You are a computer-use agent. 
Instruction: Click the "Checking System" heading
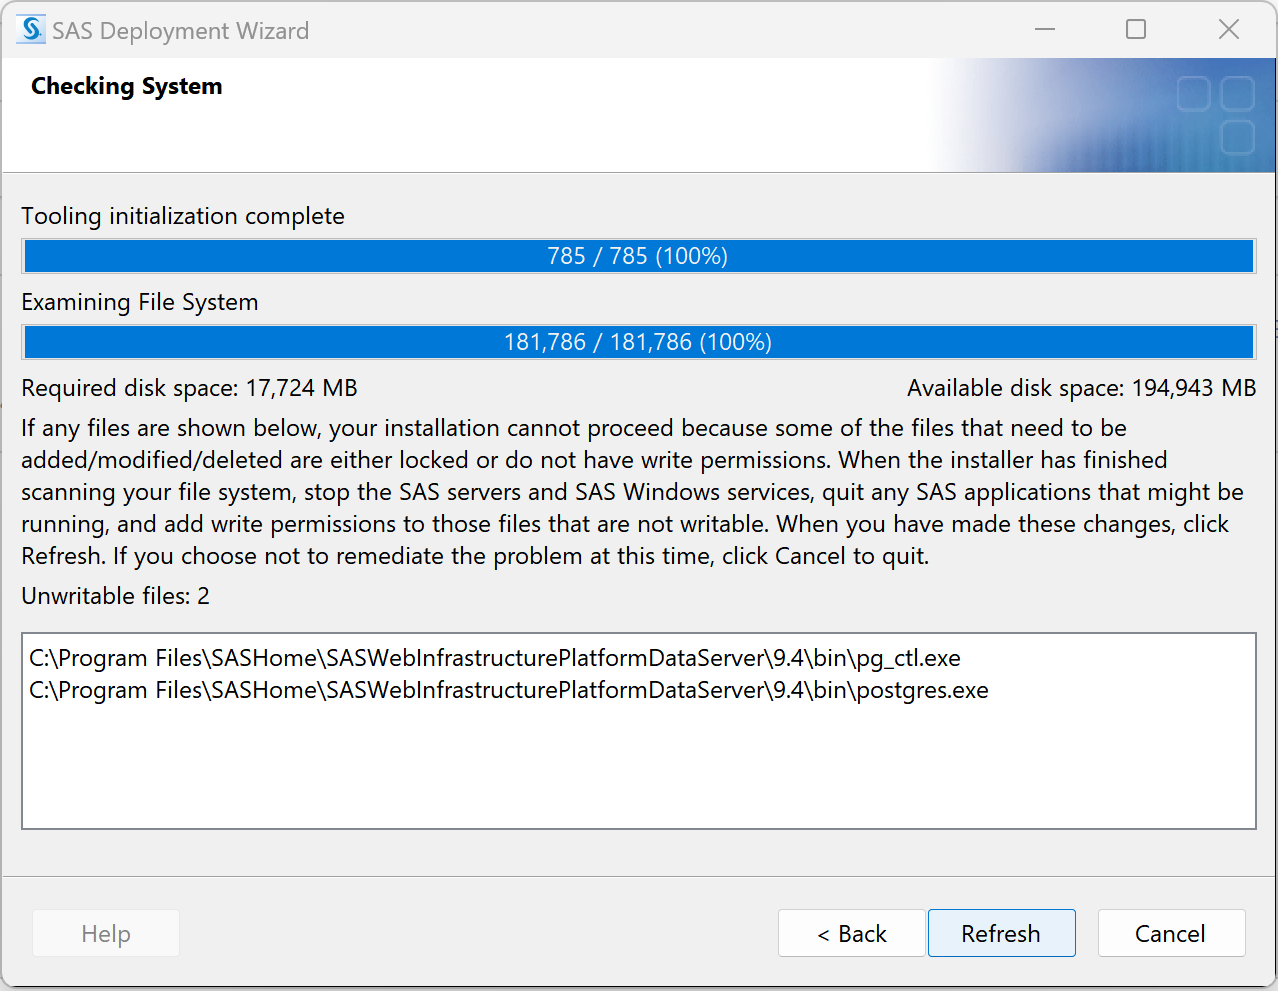tap(127, 86)
